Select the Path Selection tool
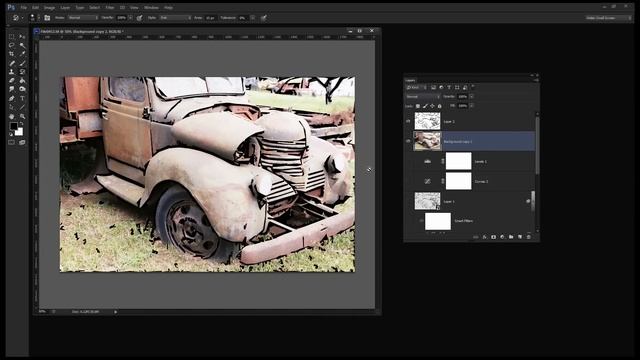Image resolution: width=640 pixels, height=360 pixels. (12, 107)
